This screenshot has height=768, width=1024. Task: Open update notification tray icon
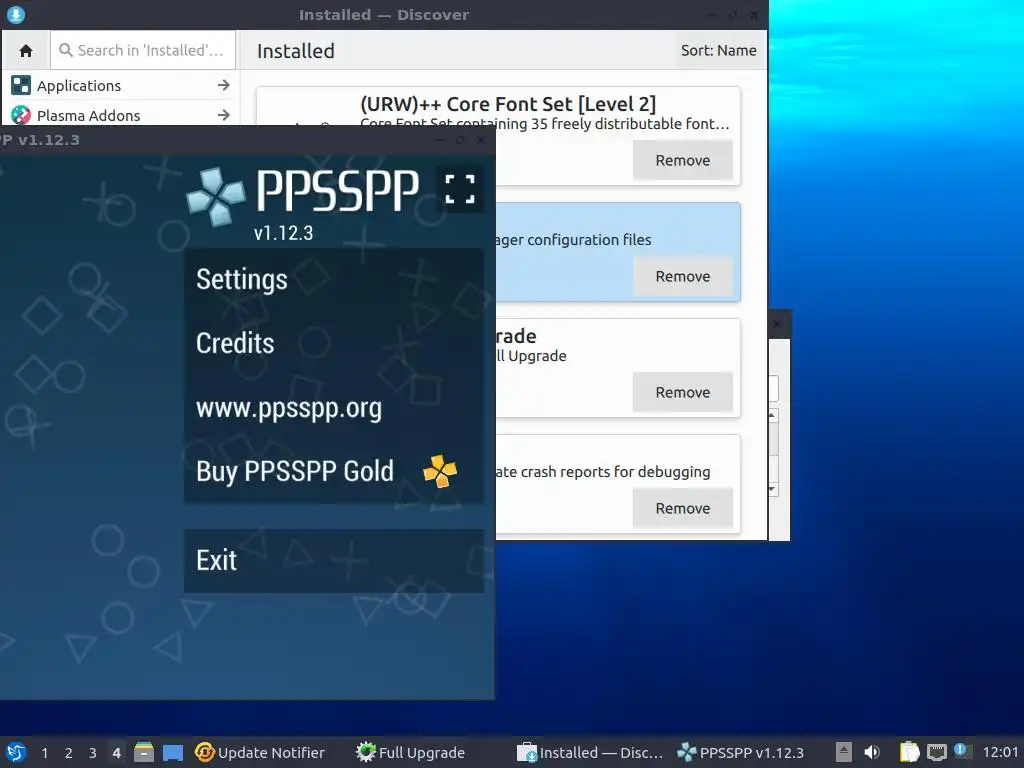961,750
